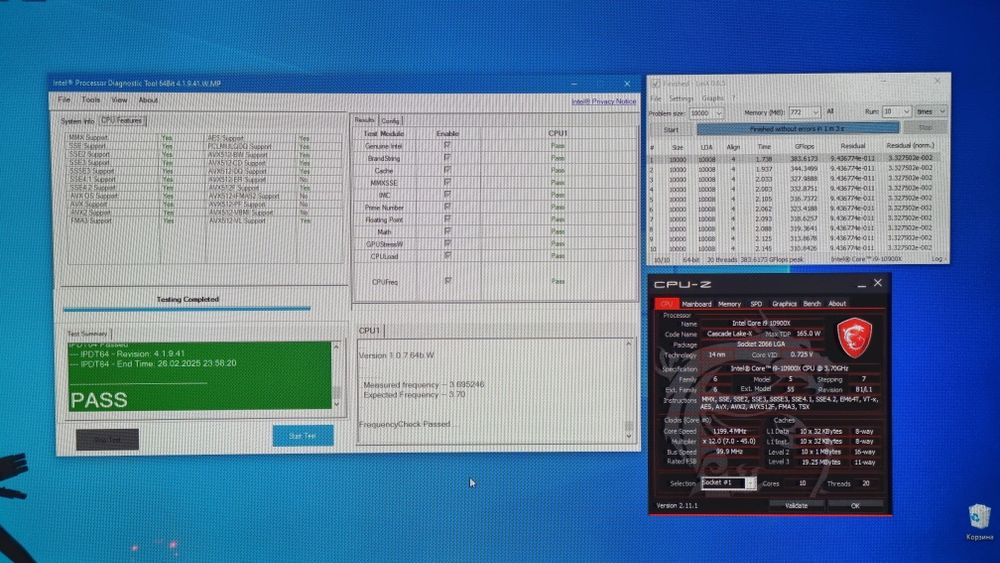Click the Validate button in CPU-Z
The width and height of the screenshot is (1000, 563).
[x=795, y=505]
